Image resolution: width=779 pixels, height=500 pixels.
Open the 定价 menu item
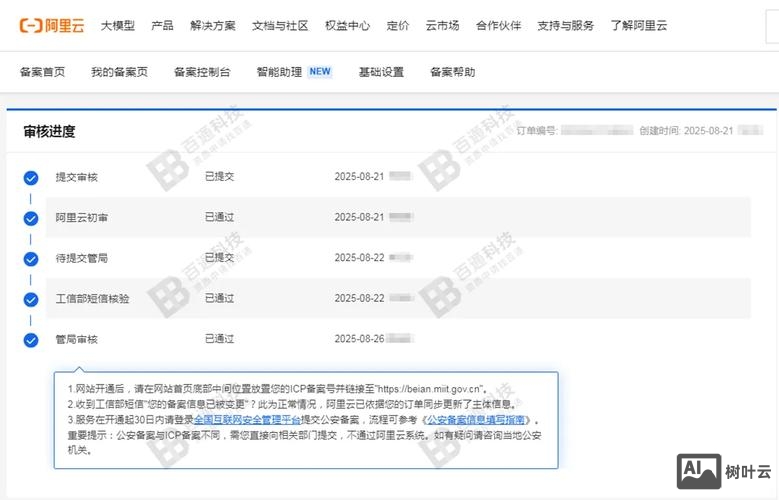[398, 25]
